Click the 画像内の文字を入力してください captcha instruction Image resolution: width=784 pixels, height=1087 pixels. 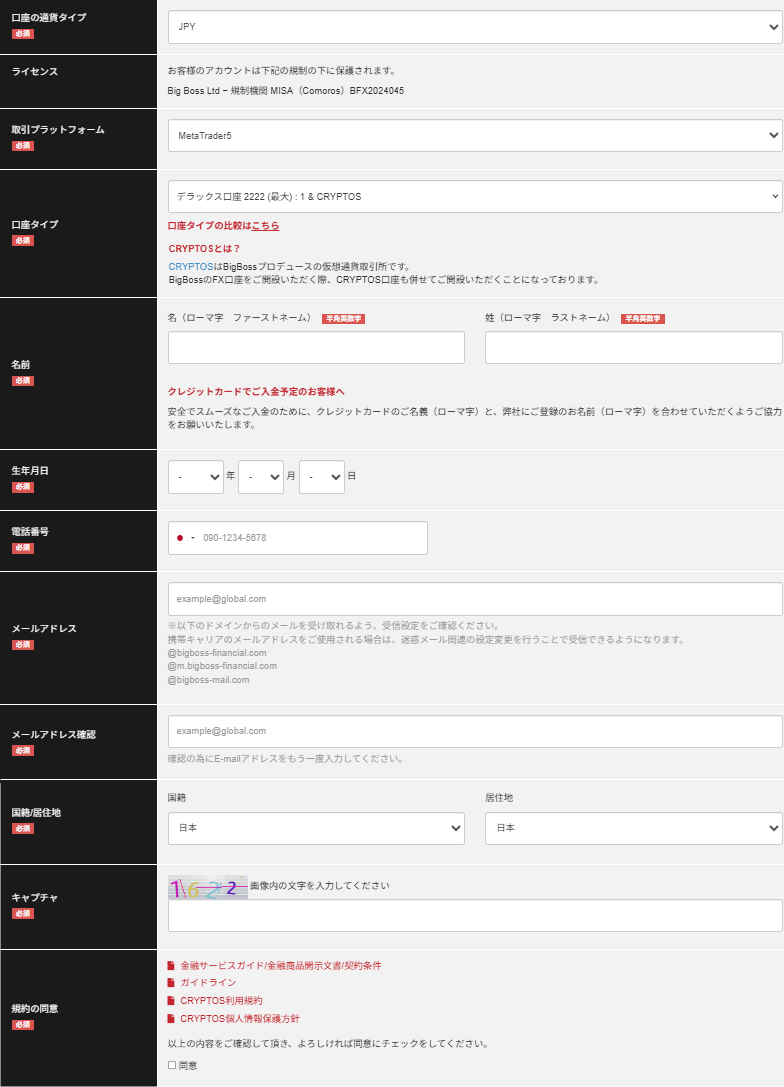pos(320,886)
